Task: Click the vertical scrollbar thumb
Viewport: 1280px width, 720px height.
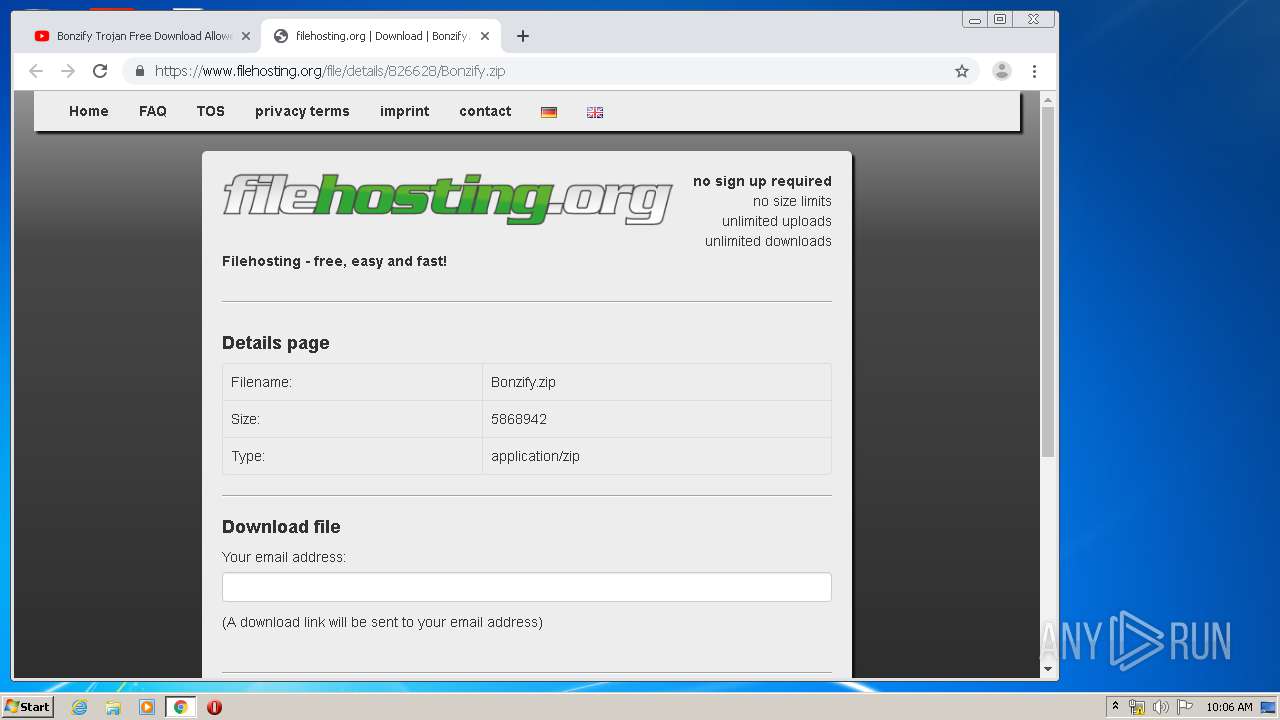Action: pyautogui.click(x=1048, y=282)
